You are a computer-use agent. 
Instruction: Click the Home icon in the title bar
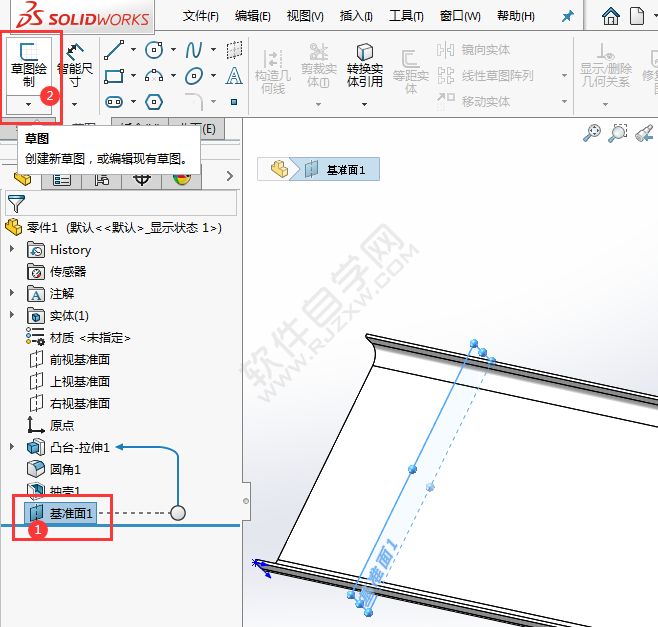[611, 16]
